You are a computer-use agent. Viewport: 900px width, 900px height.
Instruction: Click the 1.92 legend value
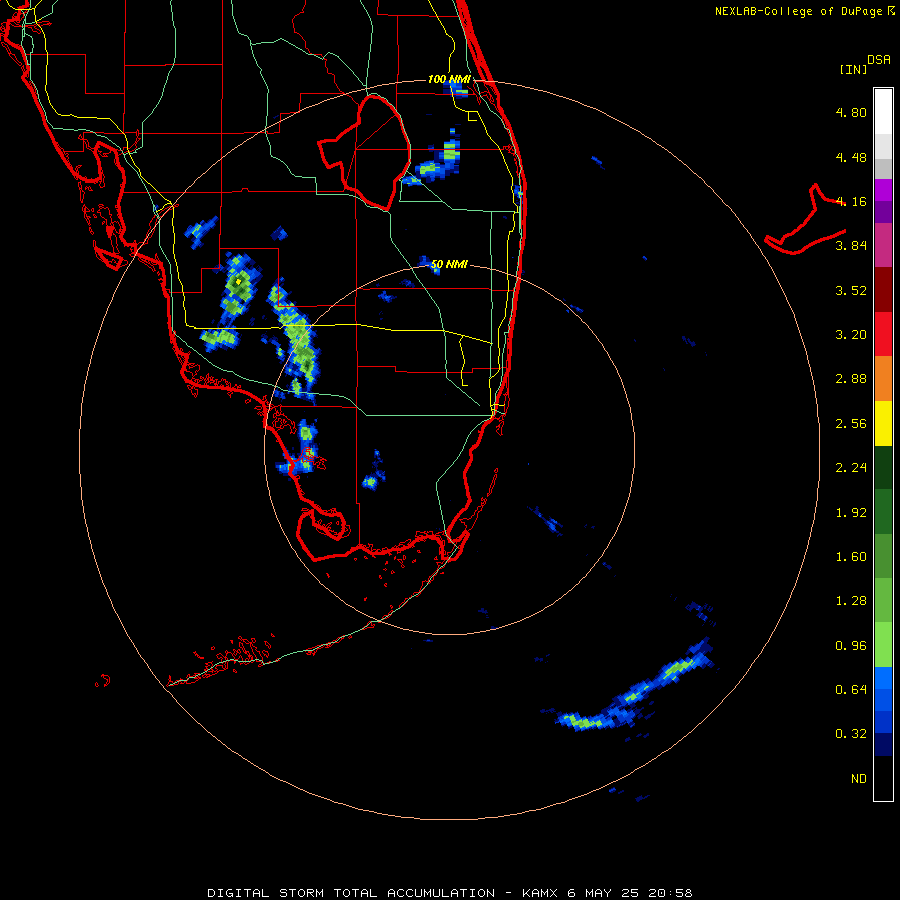[x=851, y=513]
